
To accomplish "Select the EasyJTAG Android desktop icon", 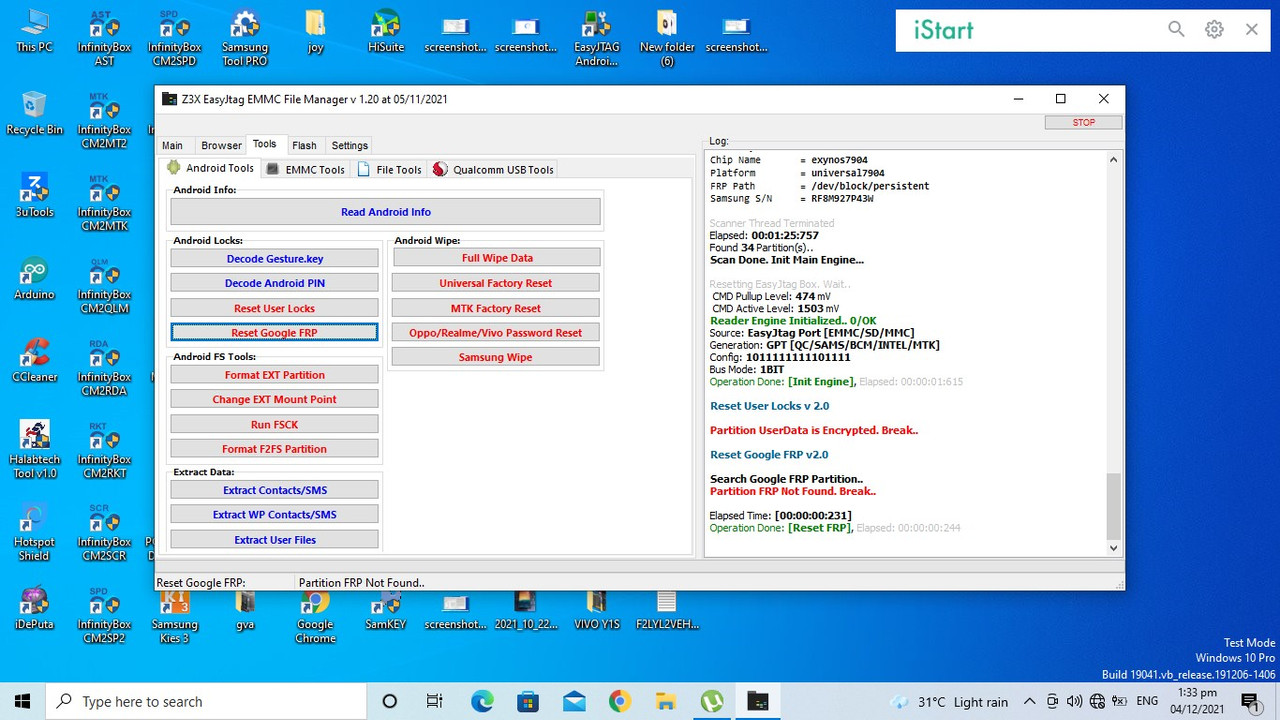I will (596, 38).
